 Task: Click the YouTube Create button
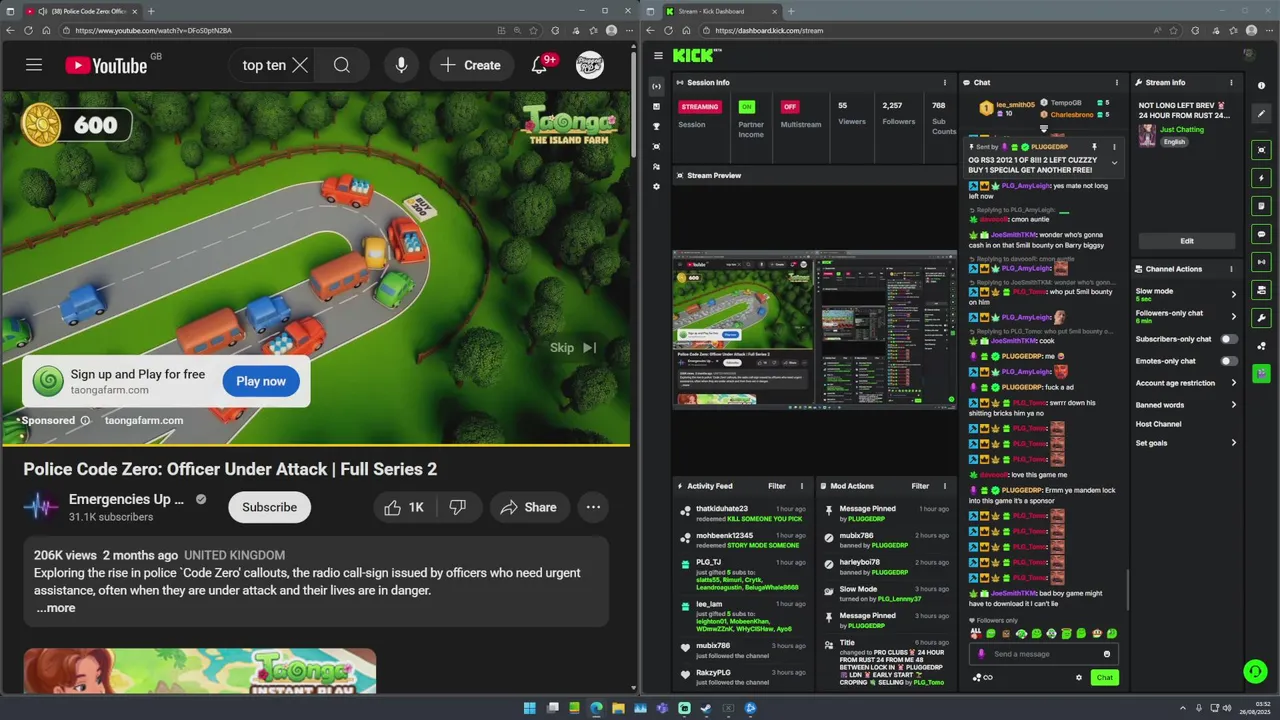coord(470,65)
